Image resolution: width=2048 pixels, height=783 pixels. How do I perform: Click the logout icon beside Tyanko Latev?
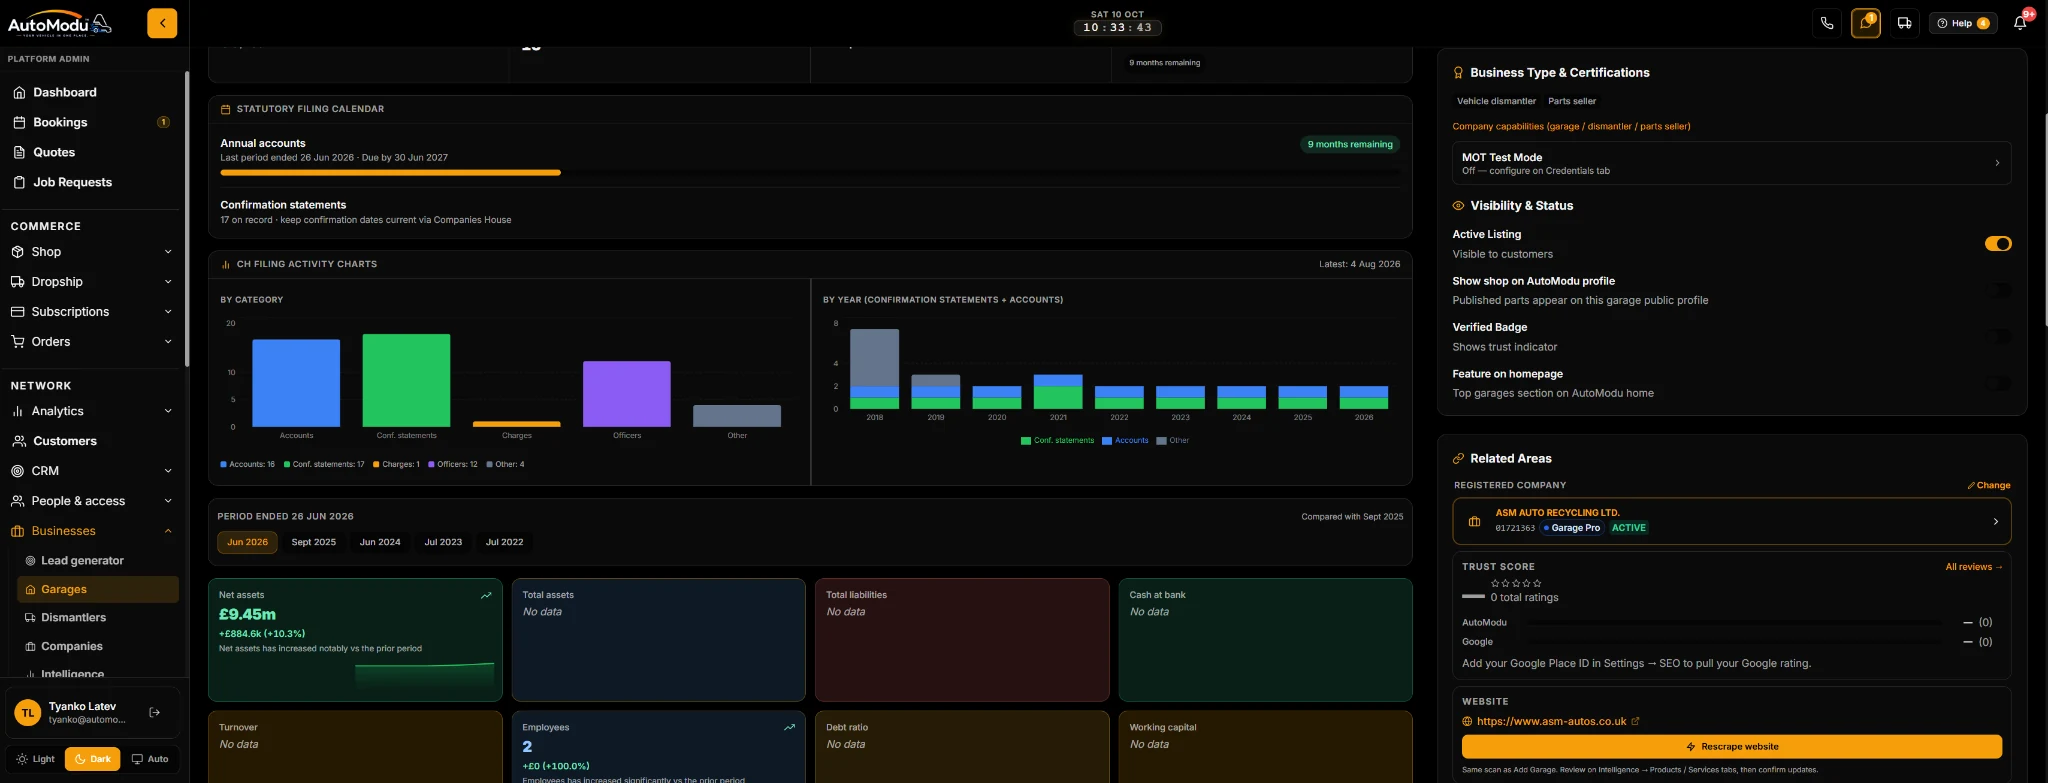click(x=155, y=712)
